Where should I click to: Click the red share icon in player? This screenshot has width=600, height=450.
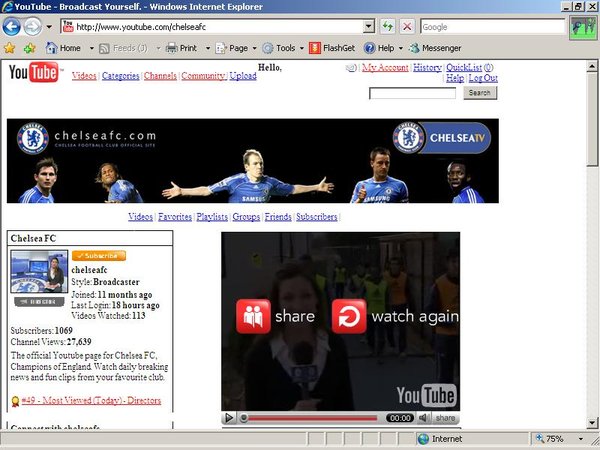(x=253, y=316)
